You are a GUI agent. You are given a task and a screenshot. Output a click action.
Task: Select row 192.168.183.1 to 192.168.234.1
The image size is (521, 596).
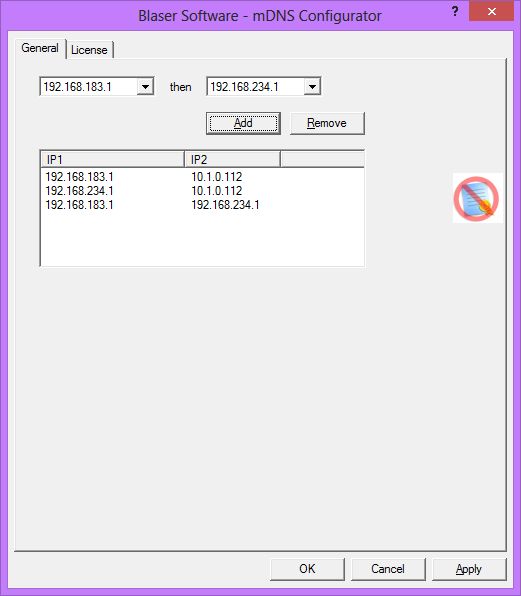click(202, 205)
